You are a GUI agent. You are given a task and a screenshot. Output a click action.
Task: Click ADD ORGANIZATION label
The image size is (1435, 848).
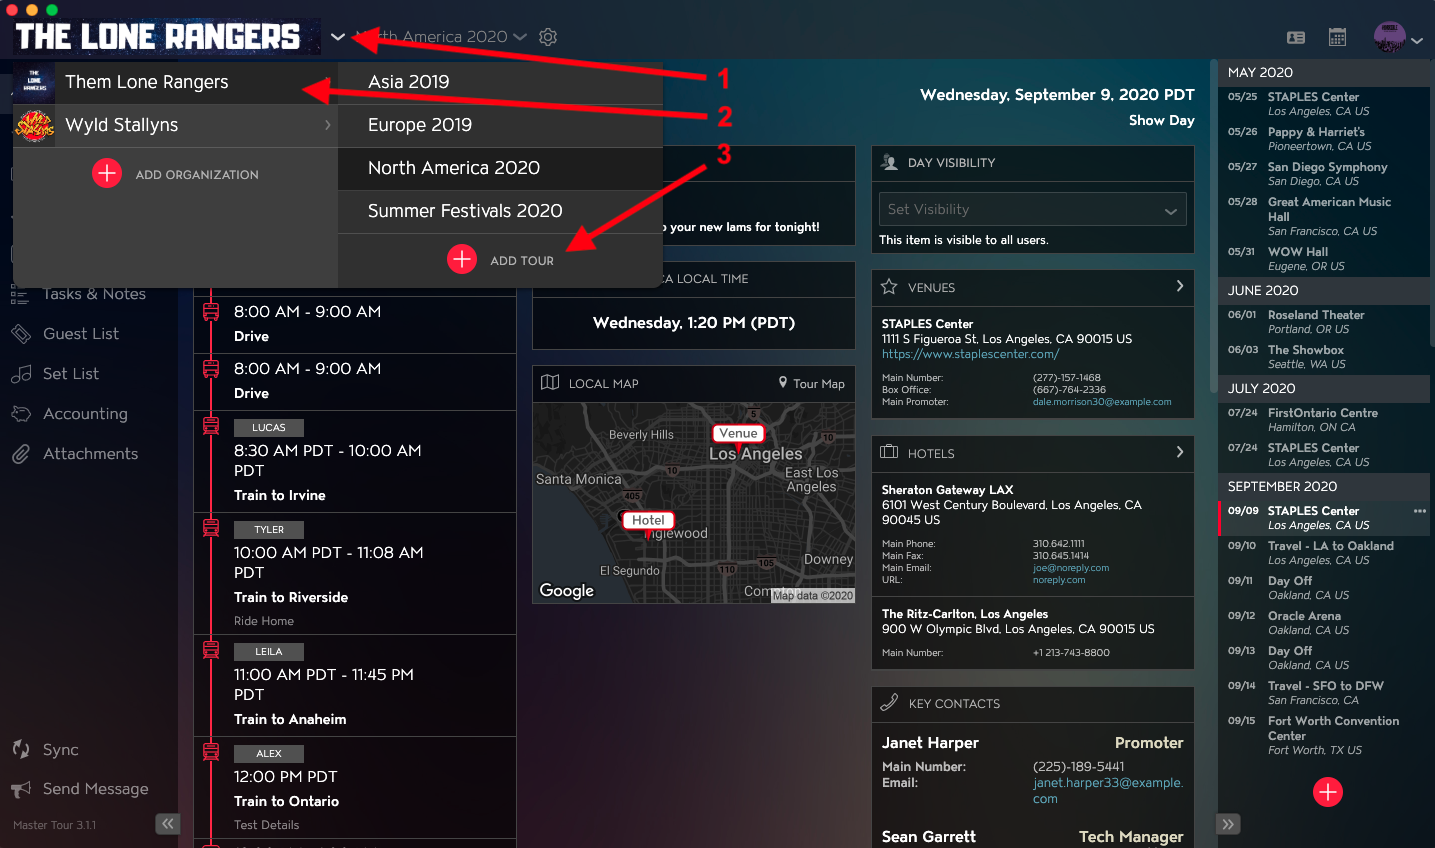pos(197,174)
